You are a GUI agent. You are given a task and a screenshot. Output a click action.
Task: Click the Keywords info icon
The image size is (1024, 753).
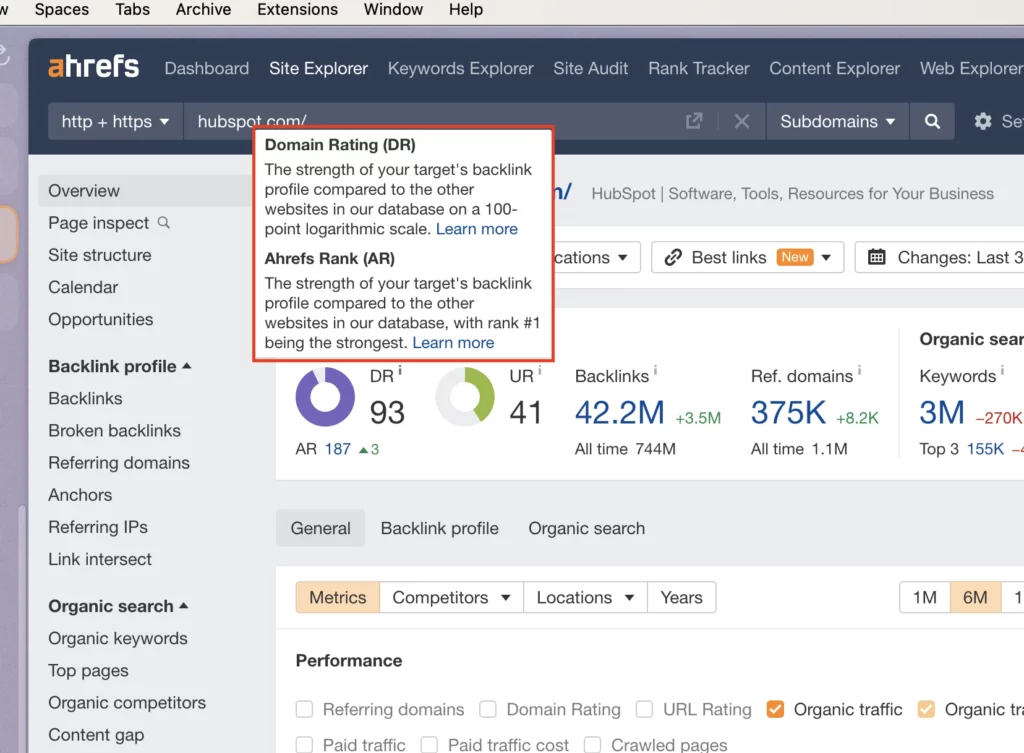1002,370
